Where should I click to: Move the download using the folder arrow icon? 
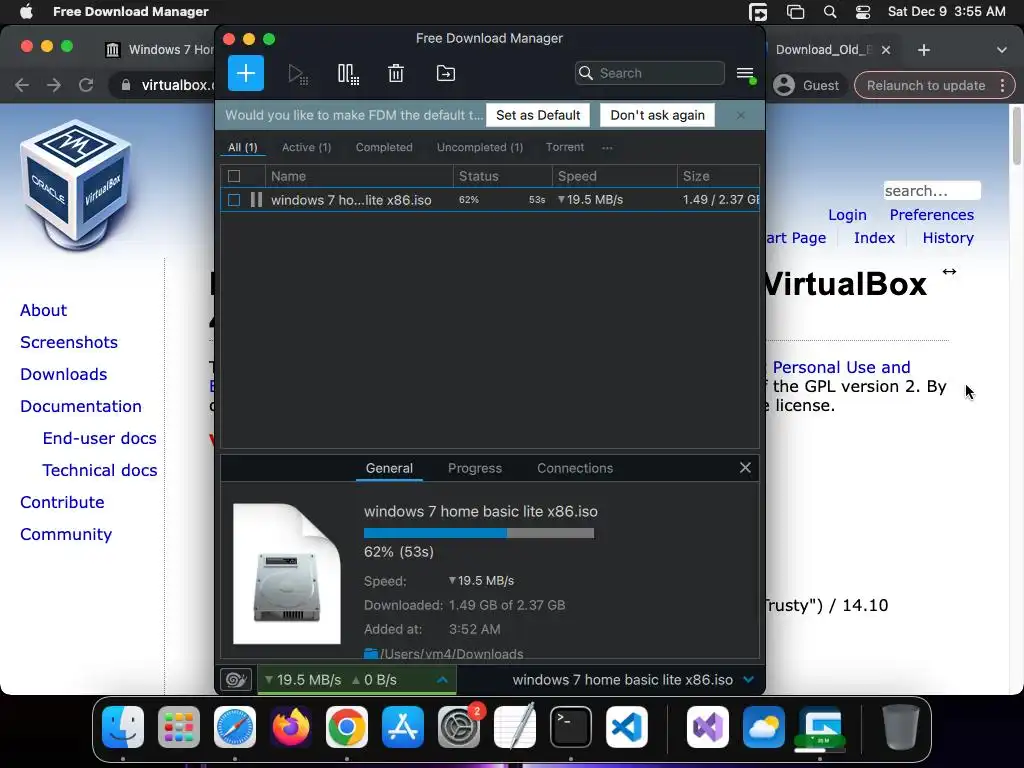(x=445, y=73)
